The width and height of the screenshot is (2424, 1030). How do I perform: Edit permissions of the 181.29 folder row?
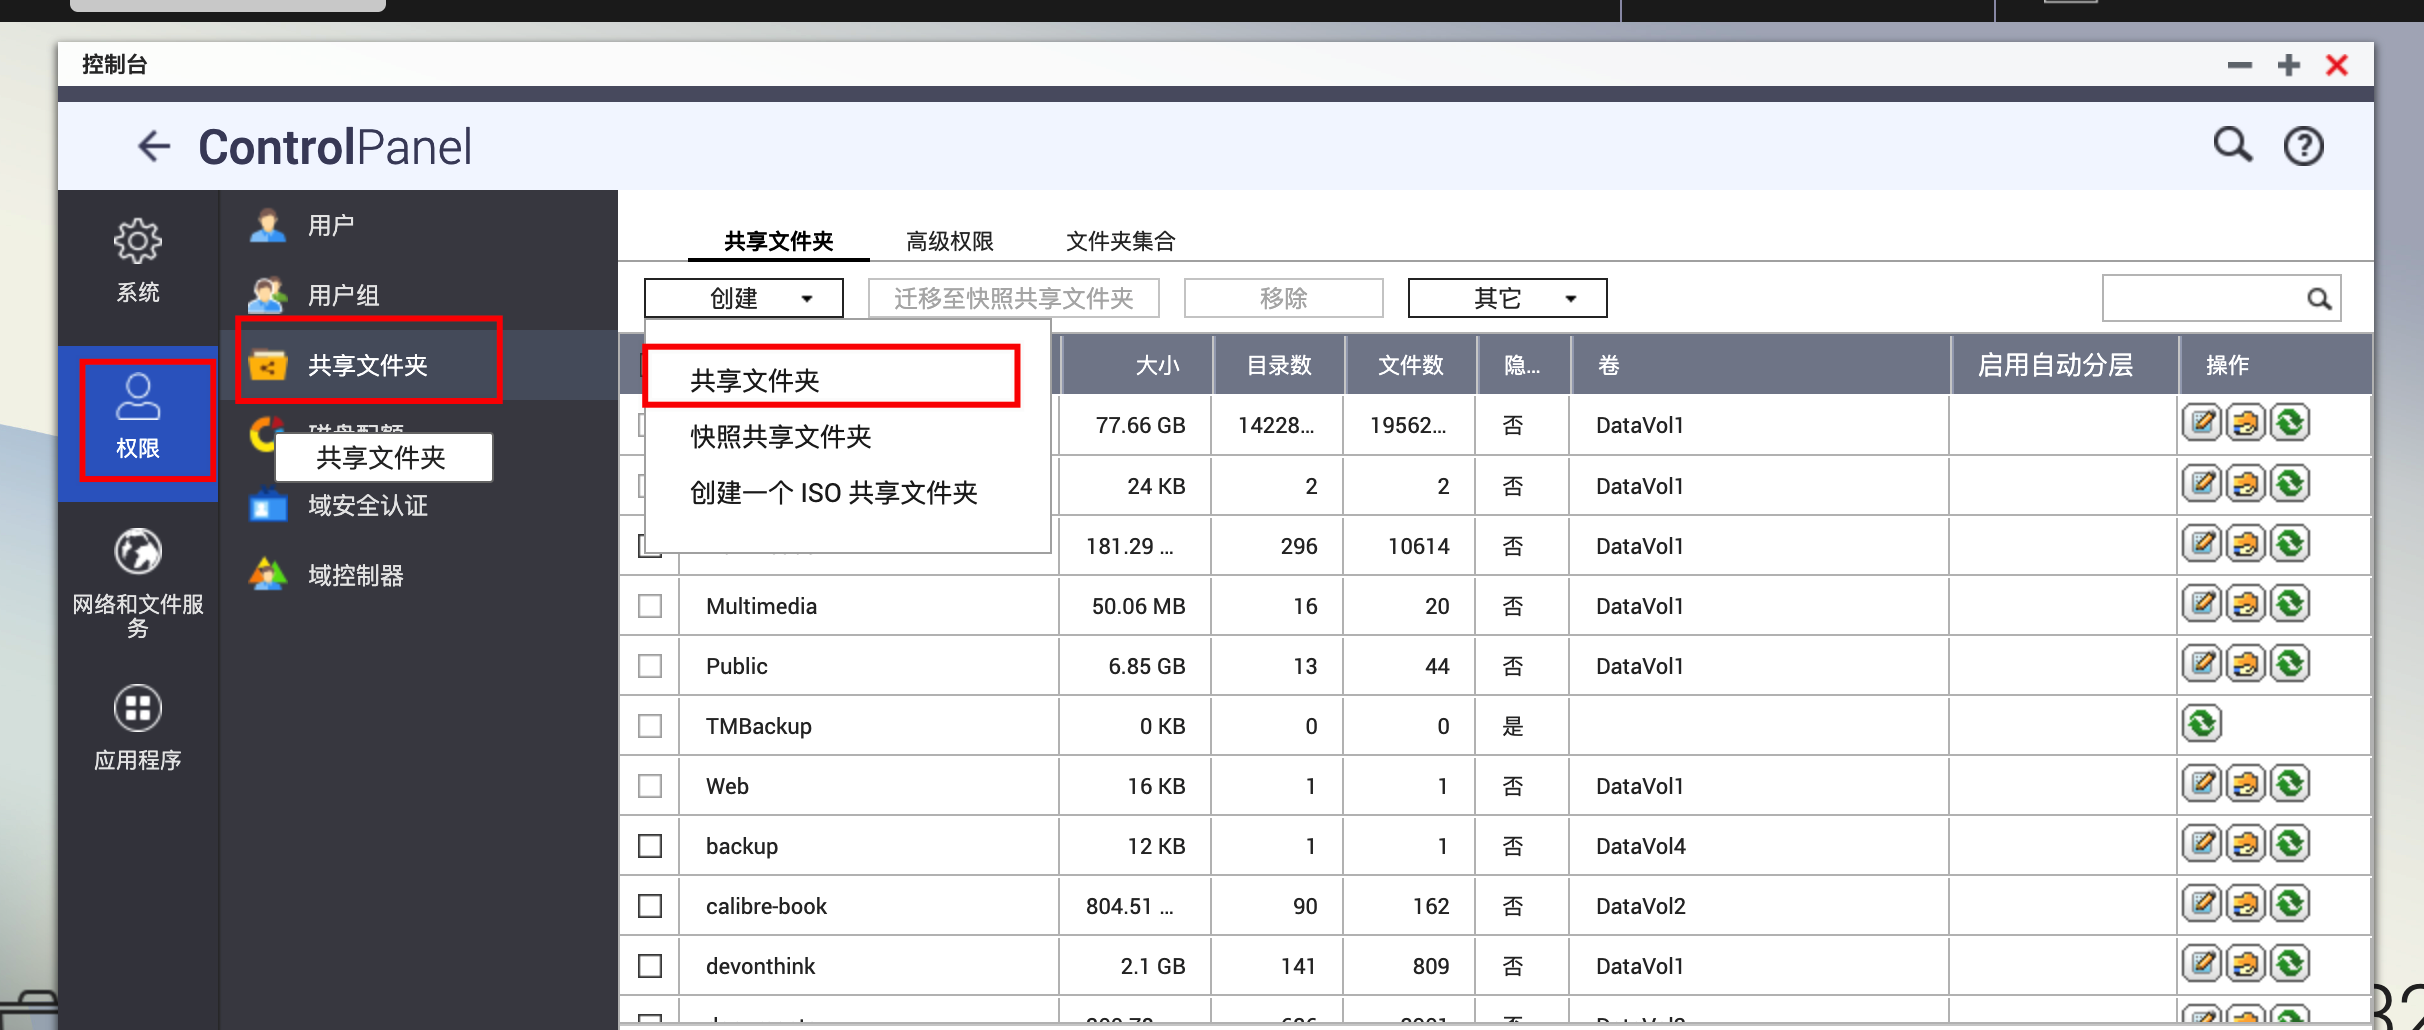[2246, 544]
